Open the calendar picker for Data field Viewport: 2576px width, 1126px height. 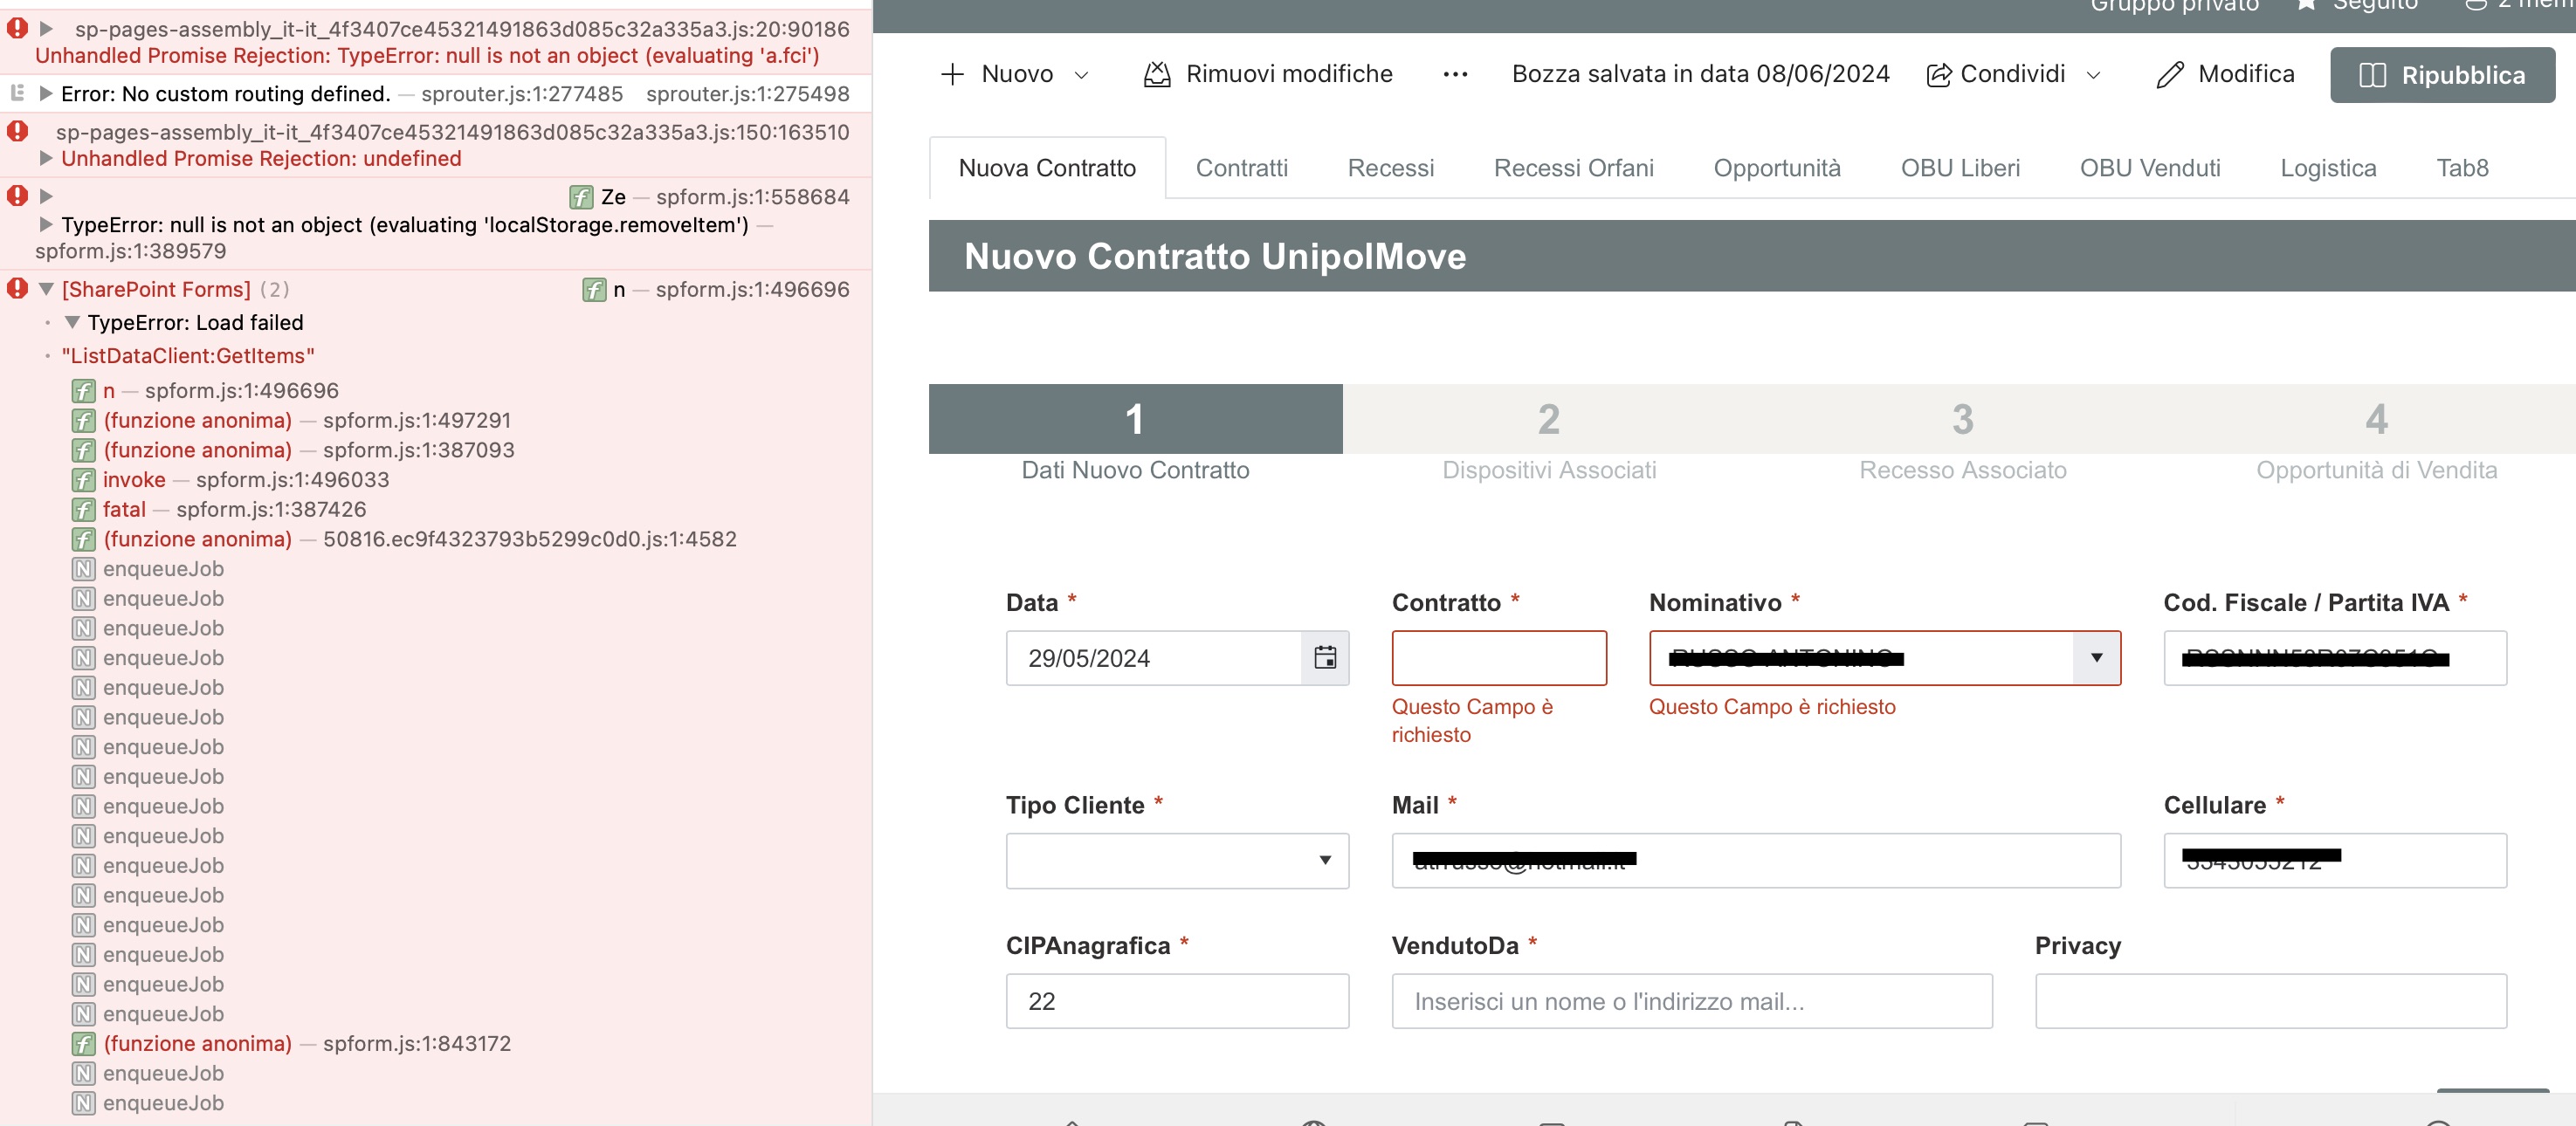tap(1325, 657)
